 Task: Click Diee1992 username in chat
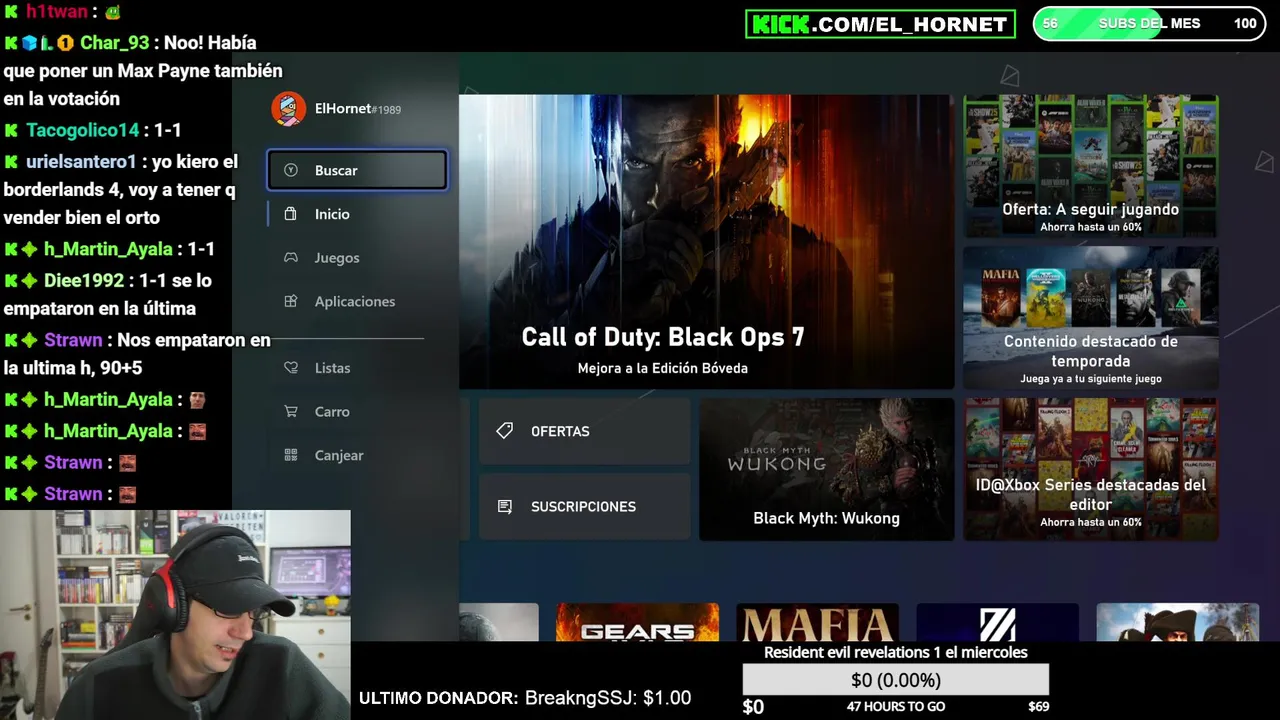coord(84,281)
